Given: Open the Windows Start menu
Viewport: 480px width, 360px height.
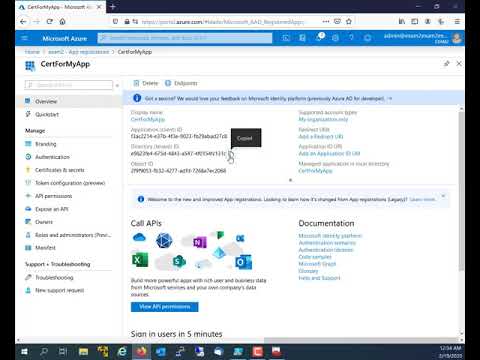Looking at the screenshot, I should pos(24,352).
